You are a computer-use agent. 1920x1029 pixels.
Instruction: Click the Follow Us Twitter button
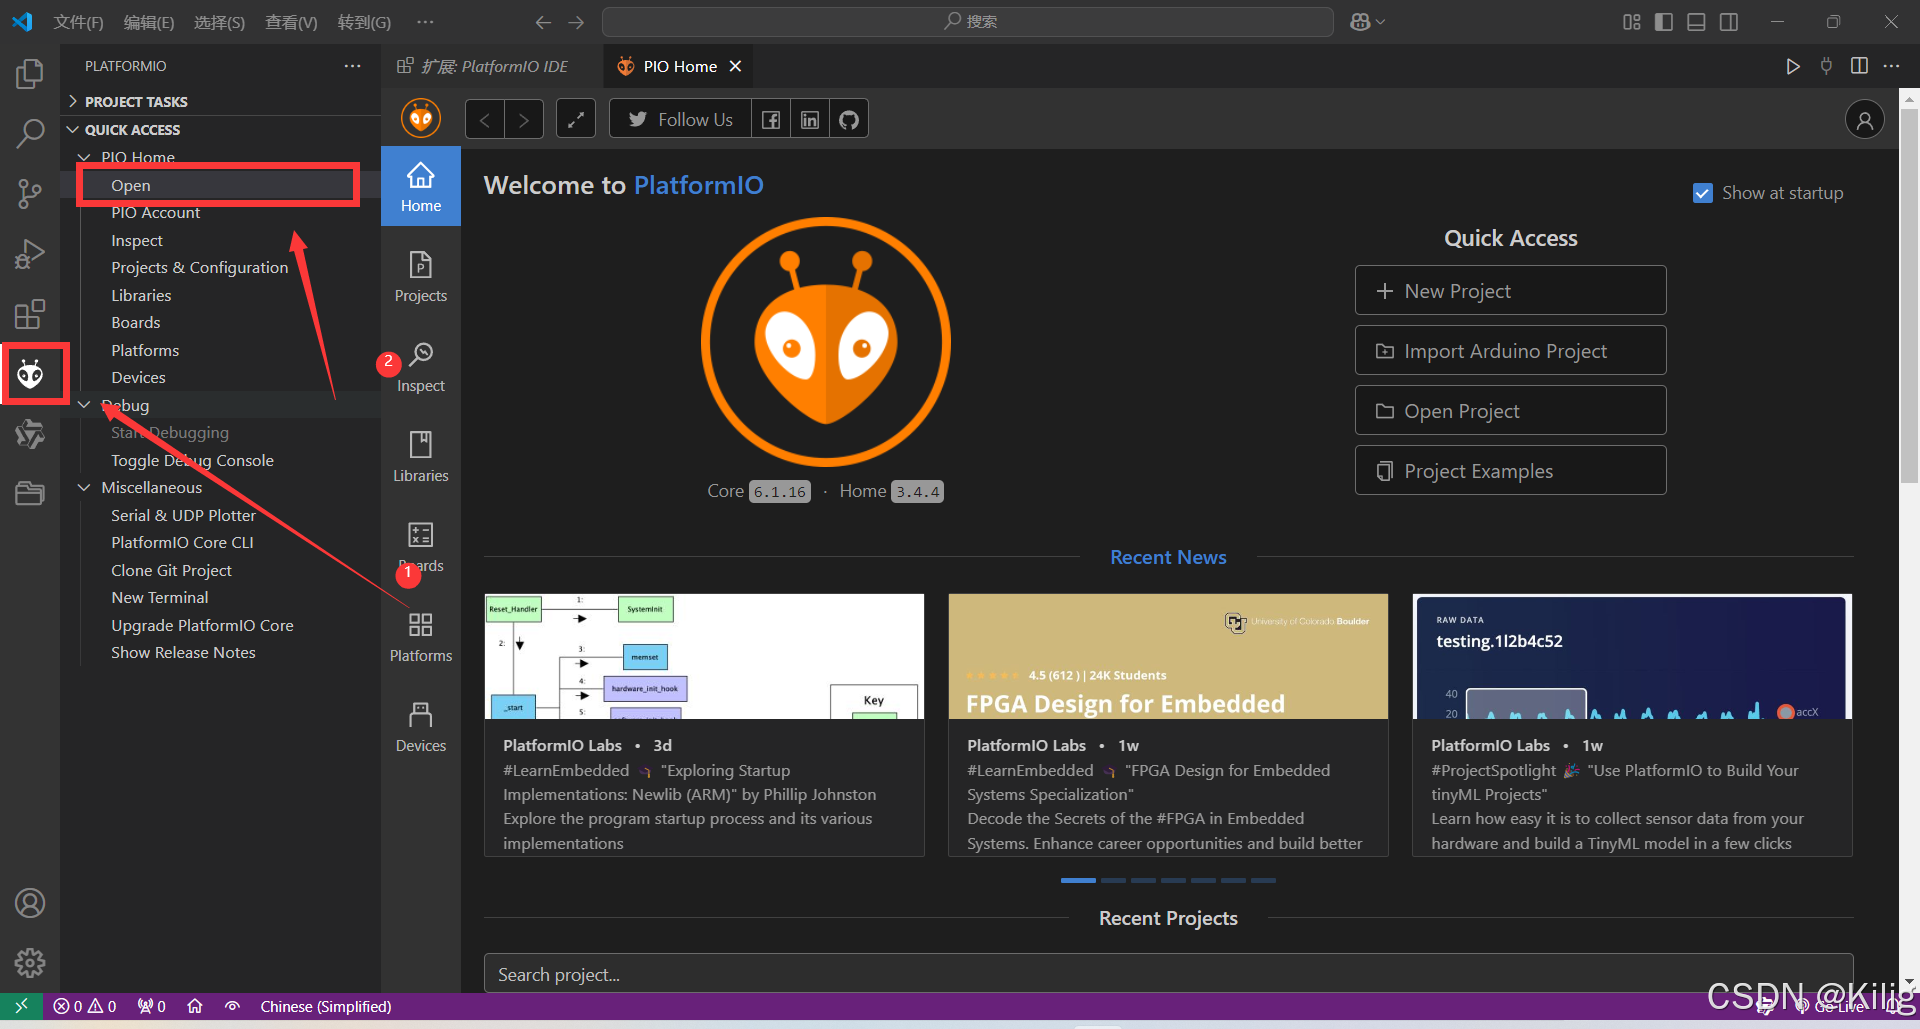[x=680, y=120]
